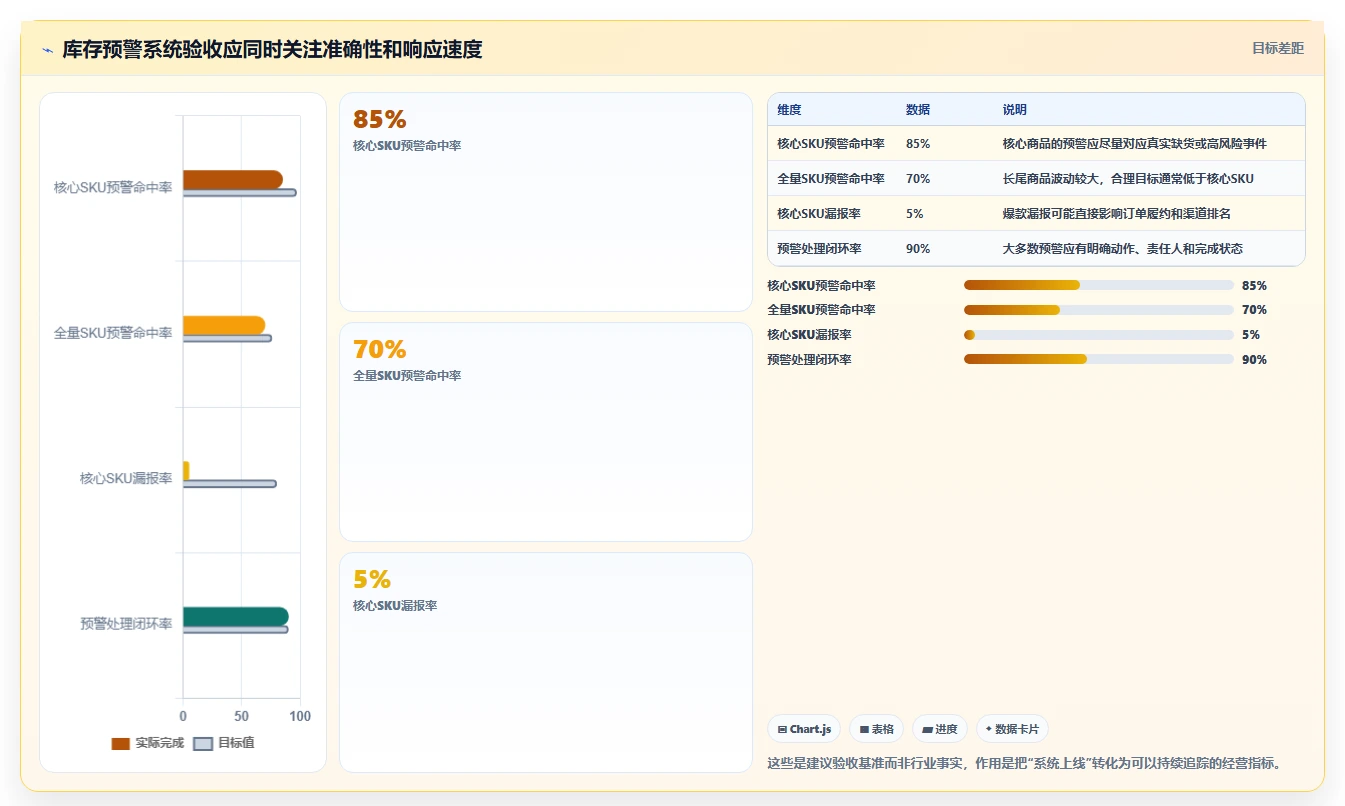
Task: Click the 目标差距 label in header
Action: pyautogui.click(x=1278, y=48)
